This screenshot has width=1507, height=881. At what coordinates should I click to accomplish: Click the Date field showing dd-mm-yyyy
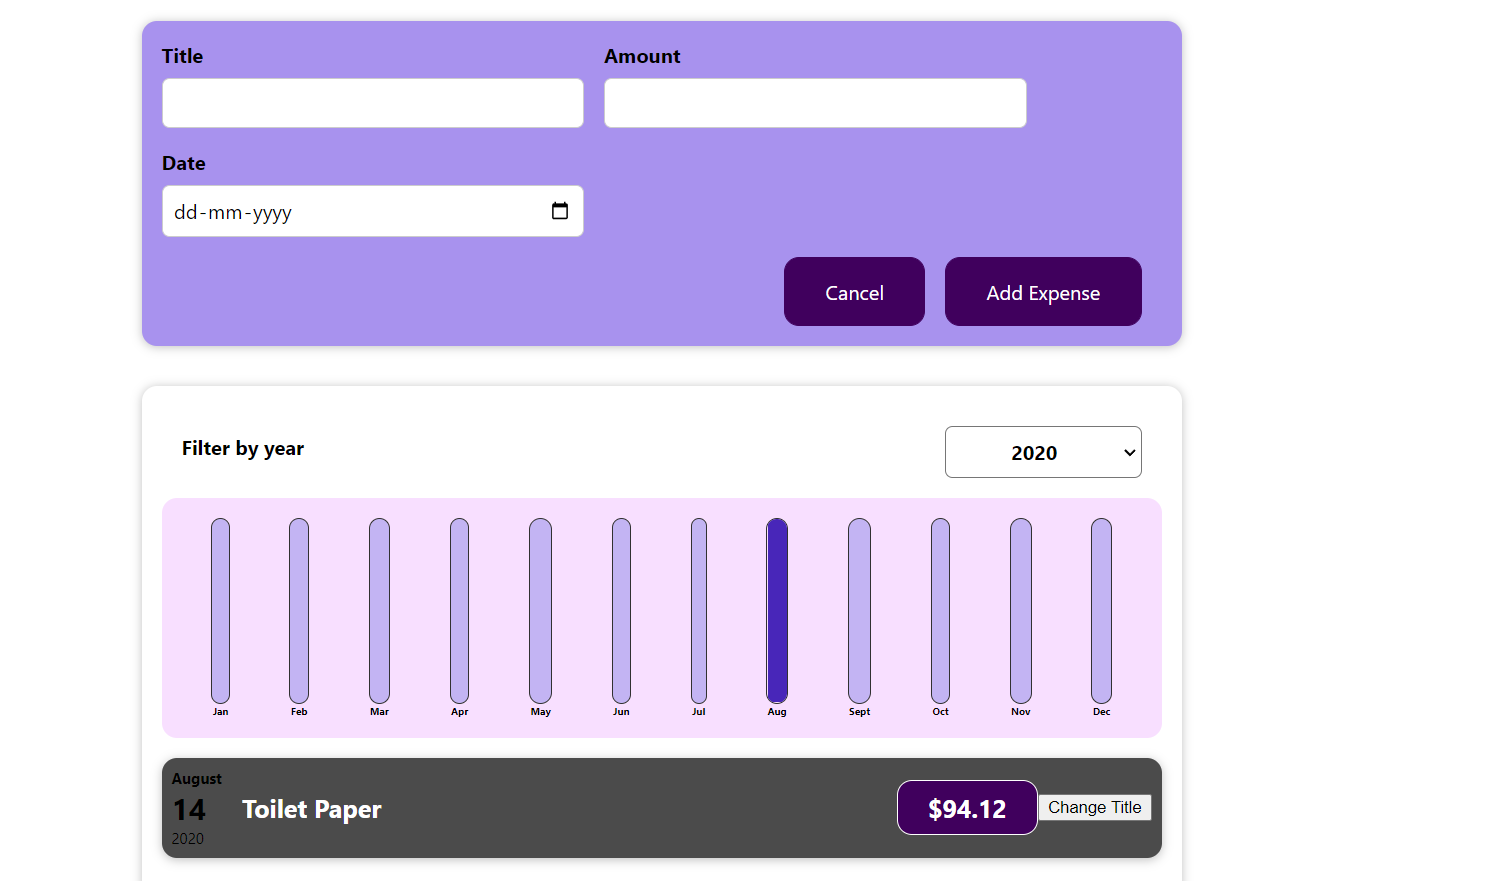pos(373,211)
